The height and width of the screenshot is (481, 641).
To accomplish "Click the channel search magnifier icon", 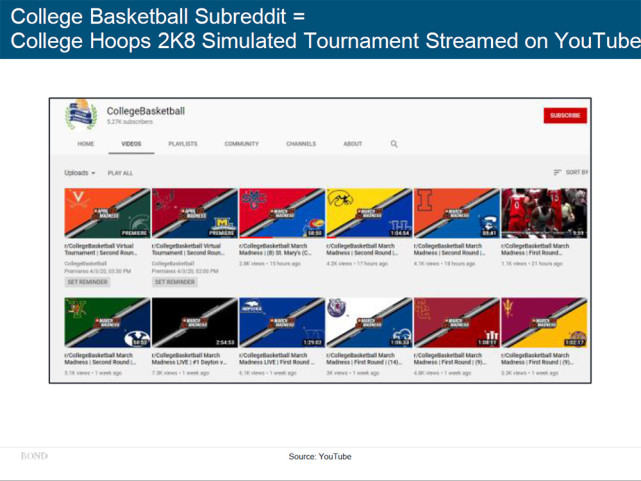I will pyautogui.click(x=394, y=144).
